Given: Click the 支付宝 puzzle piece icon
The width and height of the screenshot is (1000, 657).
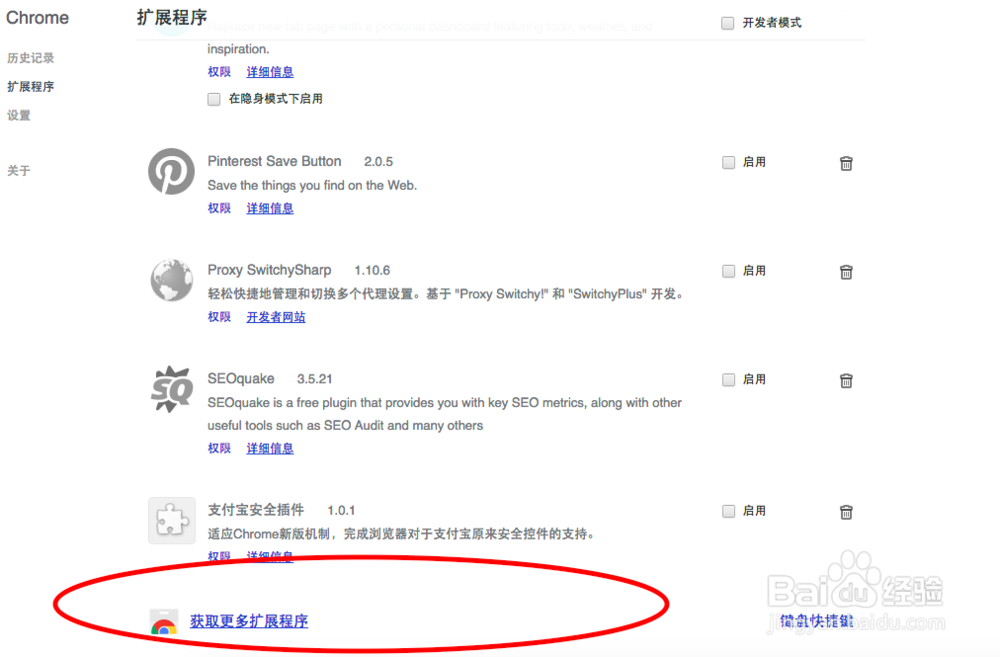Looking at the screenshot, I should [172, 520].
